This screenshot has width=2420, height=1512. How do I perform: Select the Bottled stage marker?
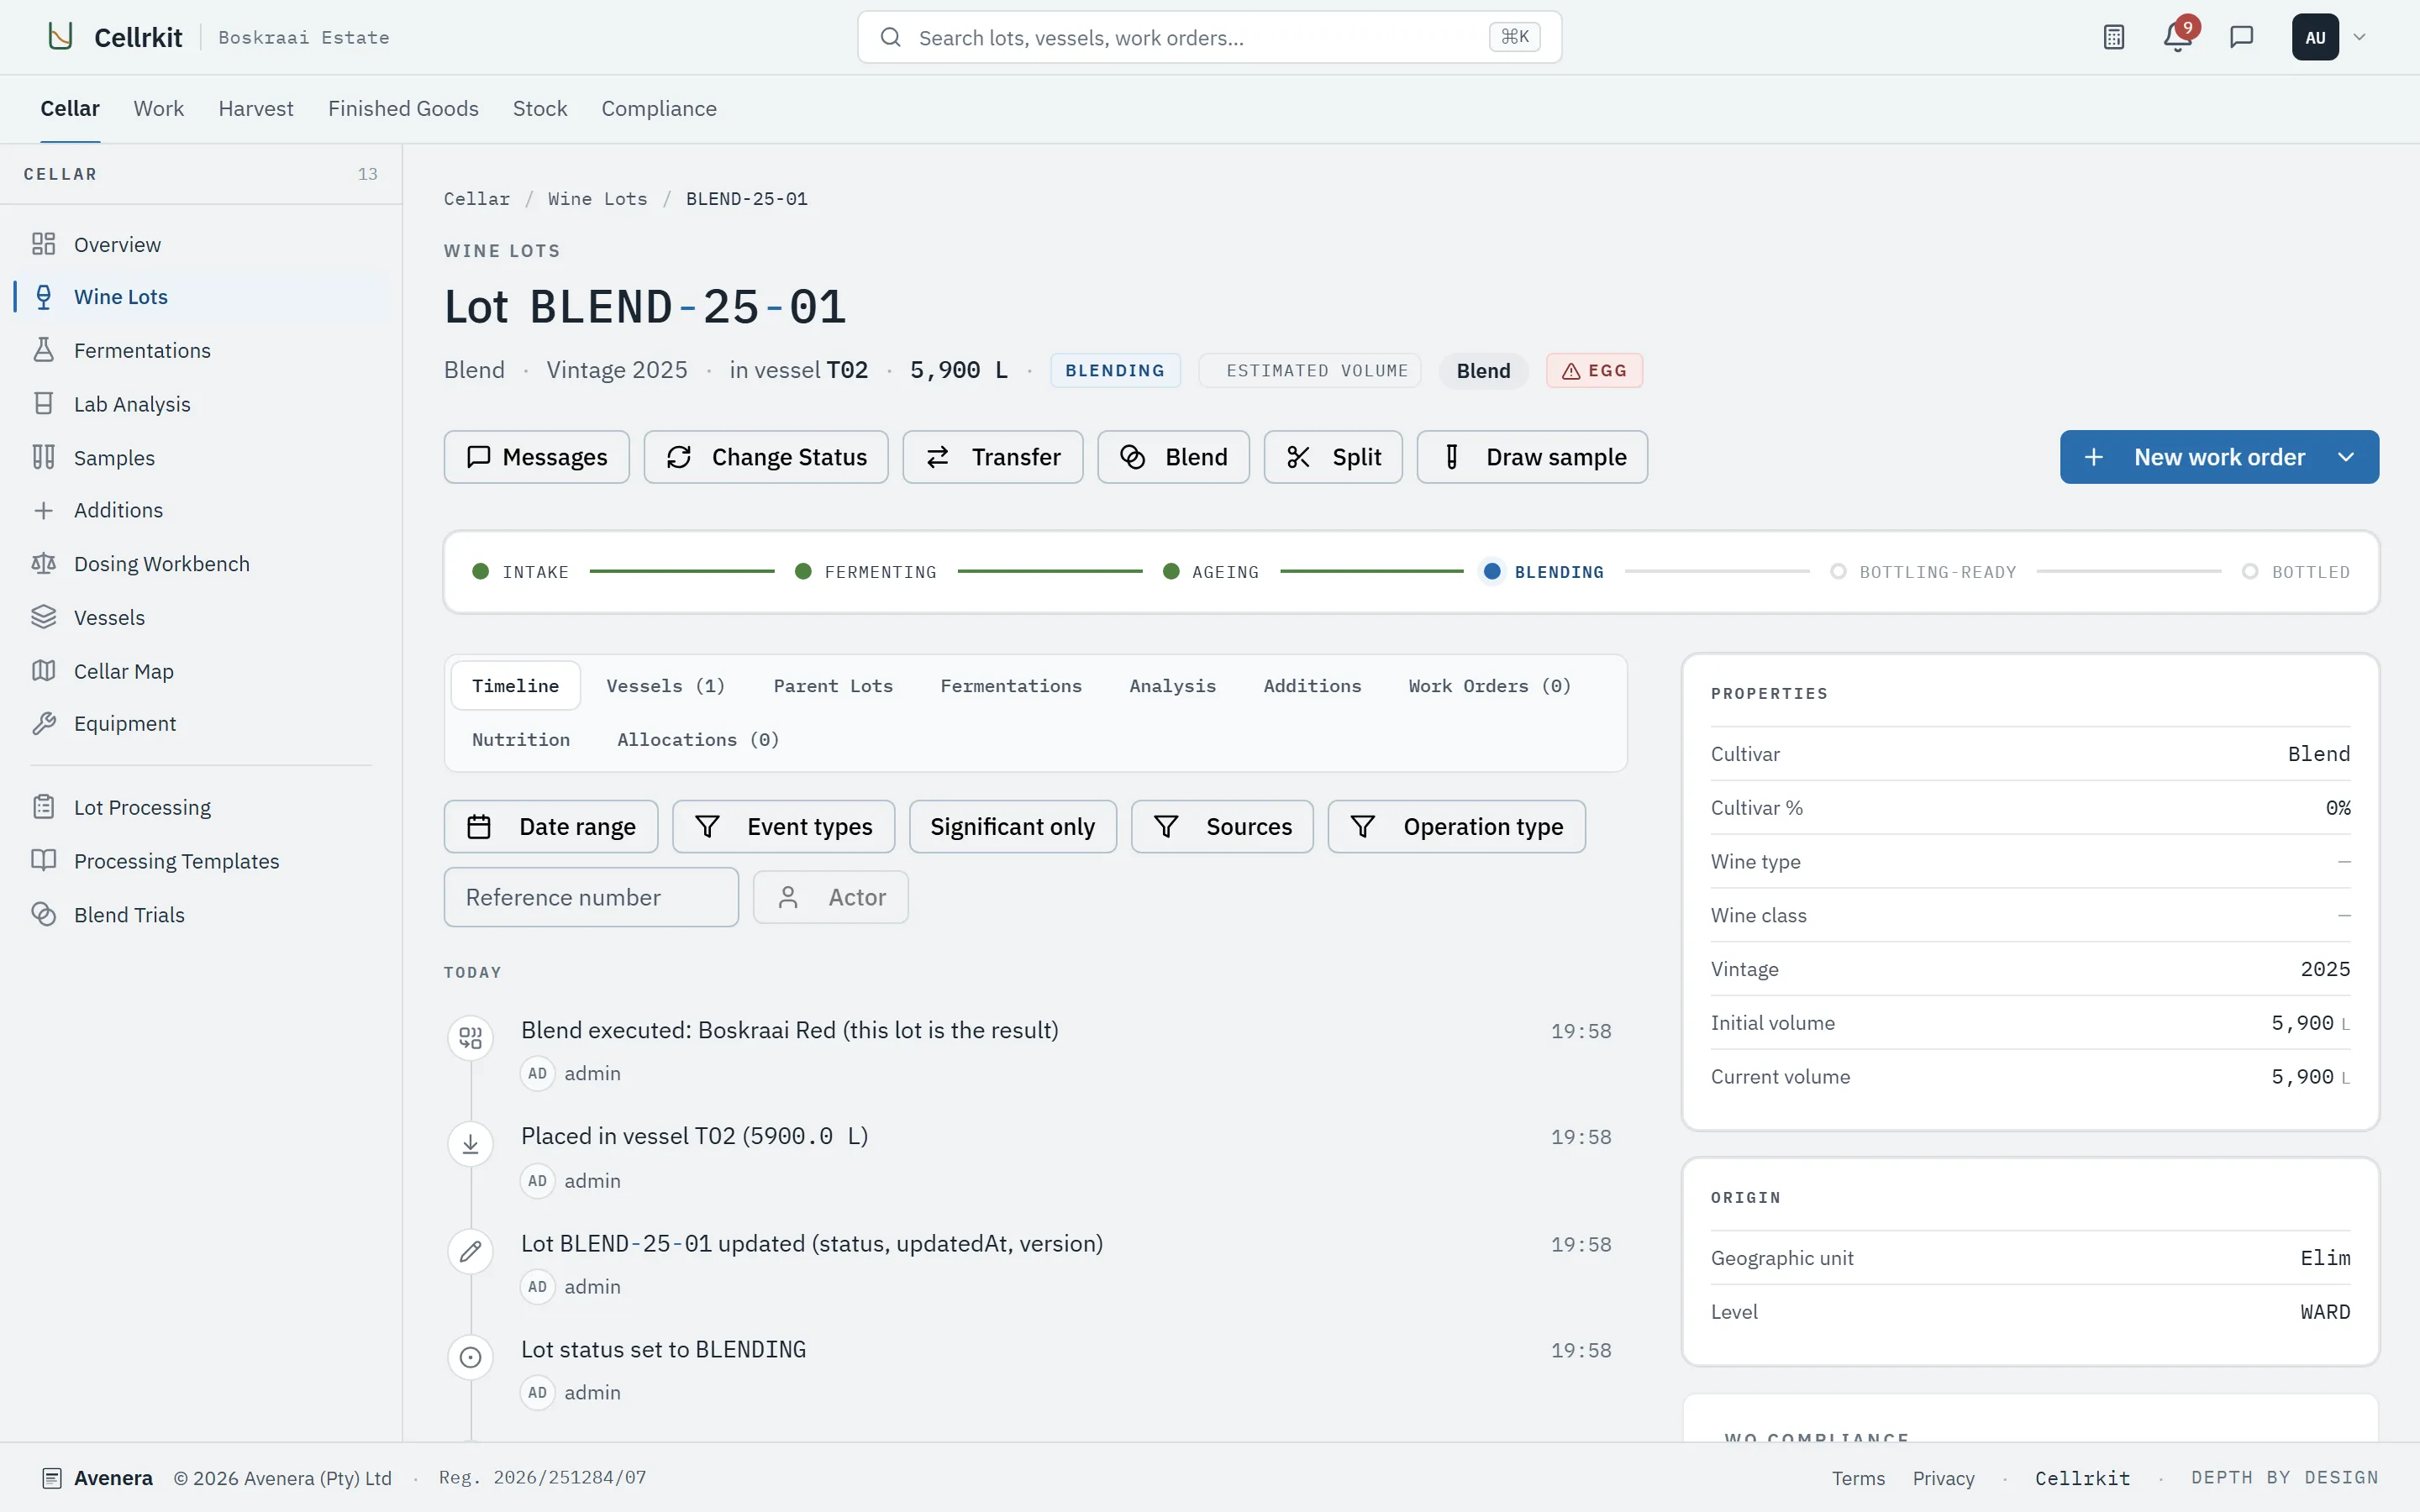coord(2250,572)
